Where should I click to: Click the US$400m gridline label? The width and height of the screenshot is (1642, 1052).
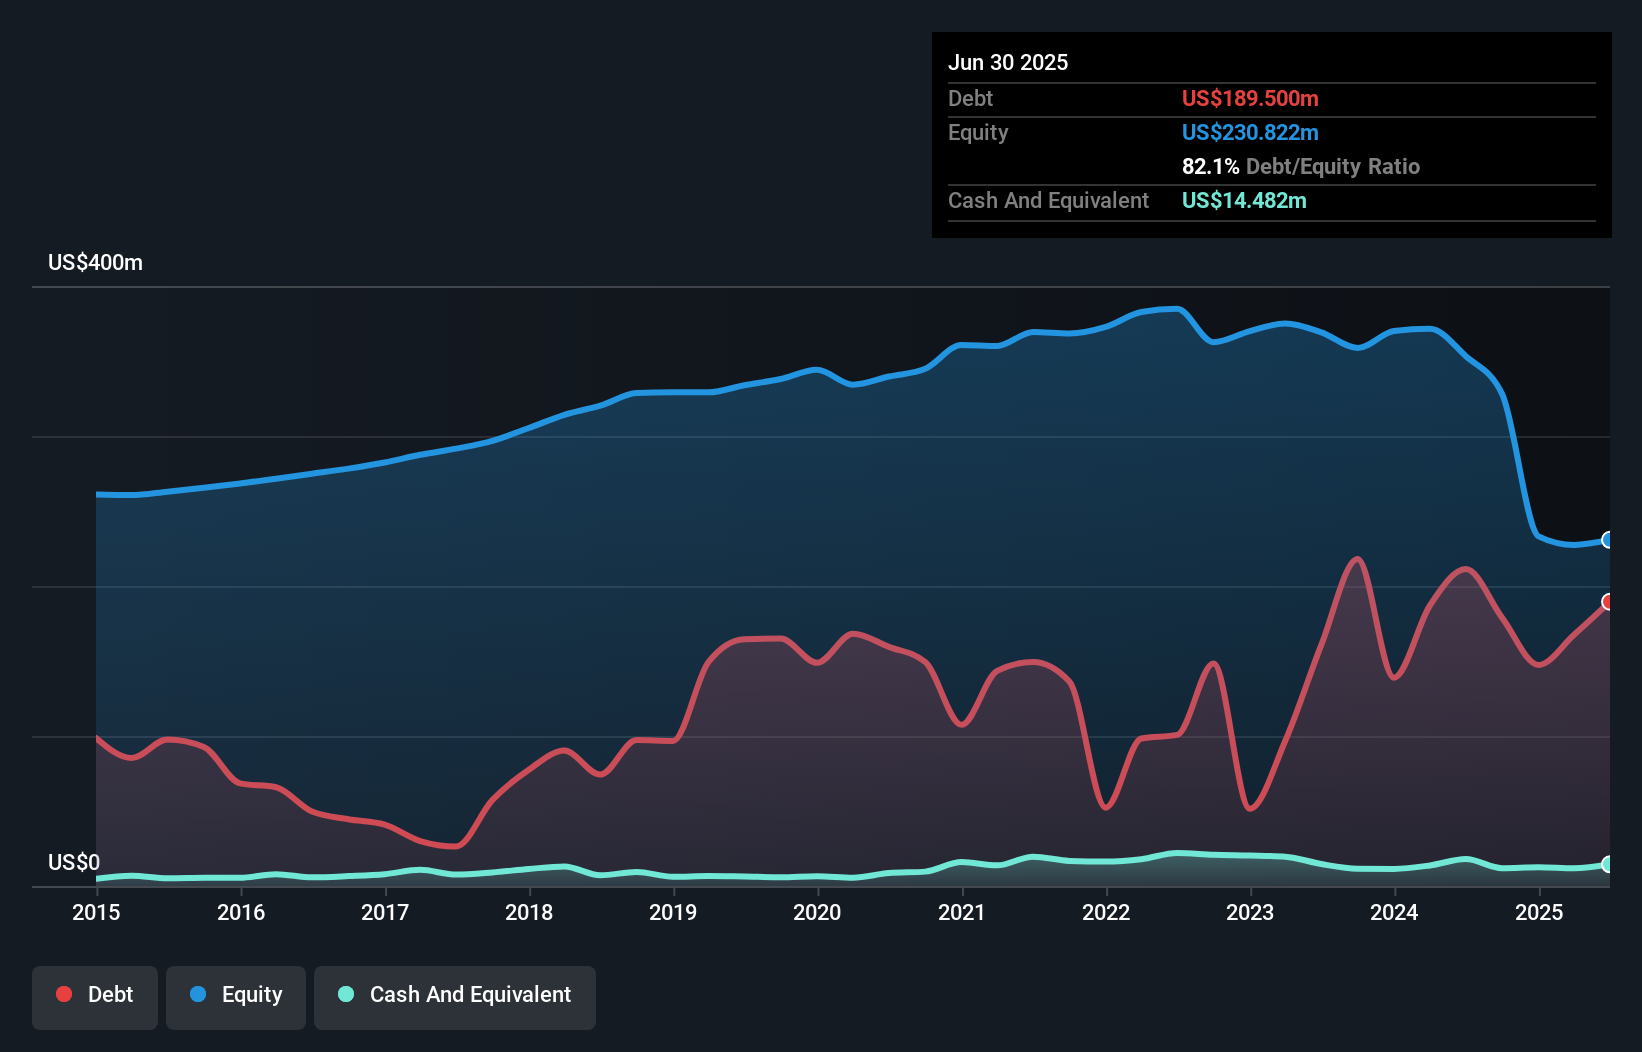coord(95,262)
